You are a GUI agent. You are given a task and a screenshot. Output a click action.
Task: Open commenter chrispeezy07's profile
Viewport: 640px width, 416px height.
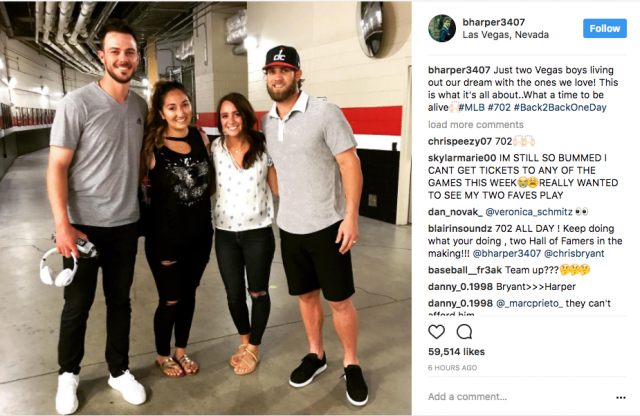(460, 142)
